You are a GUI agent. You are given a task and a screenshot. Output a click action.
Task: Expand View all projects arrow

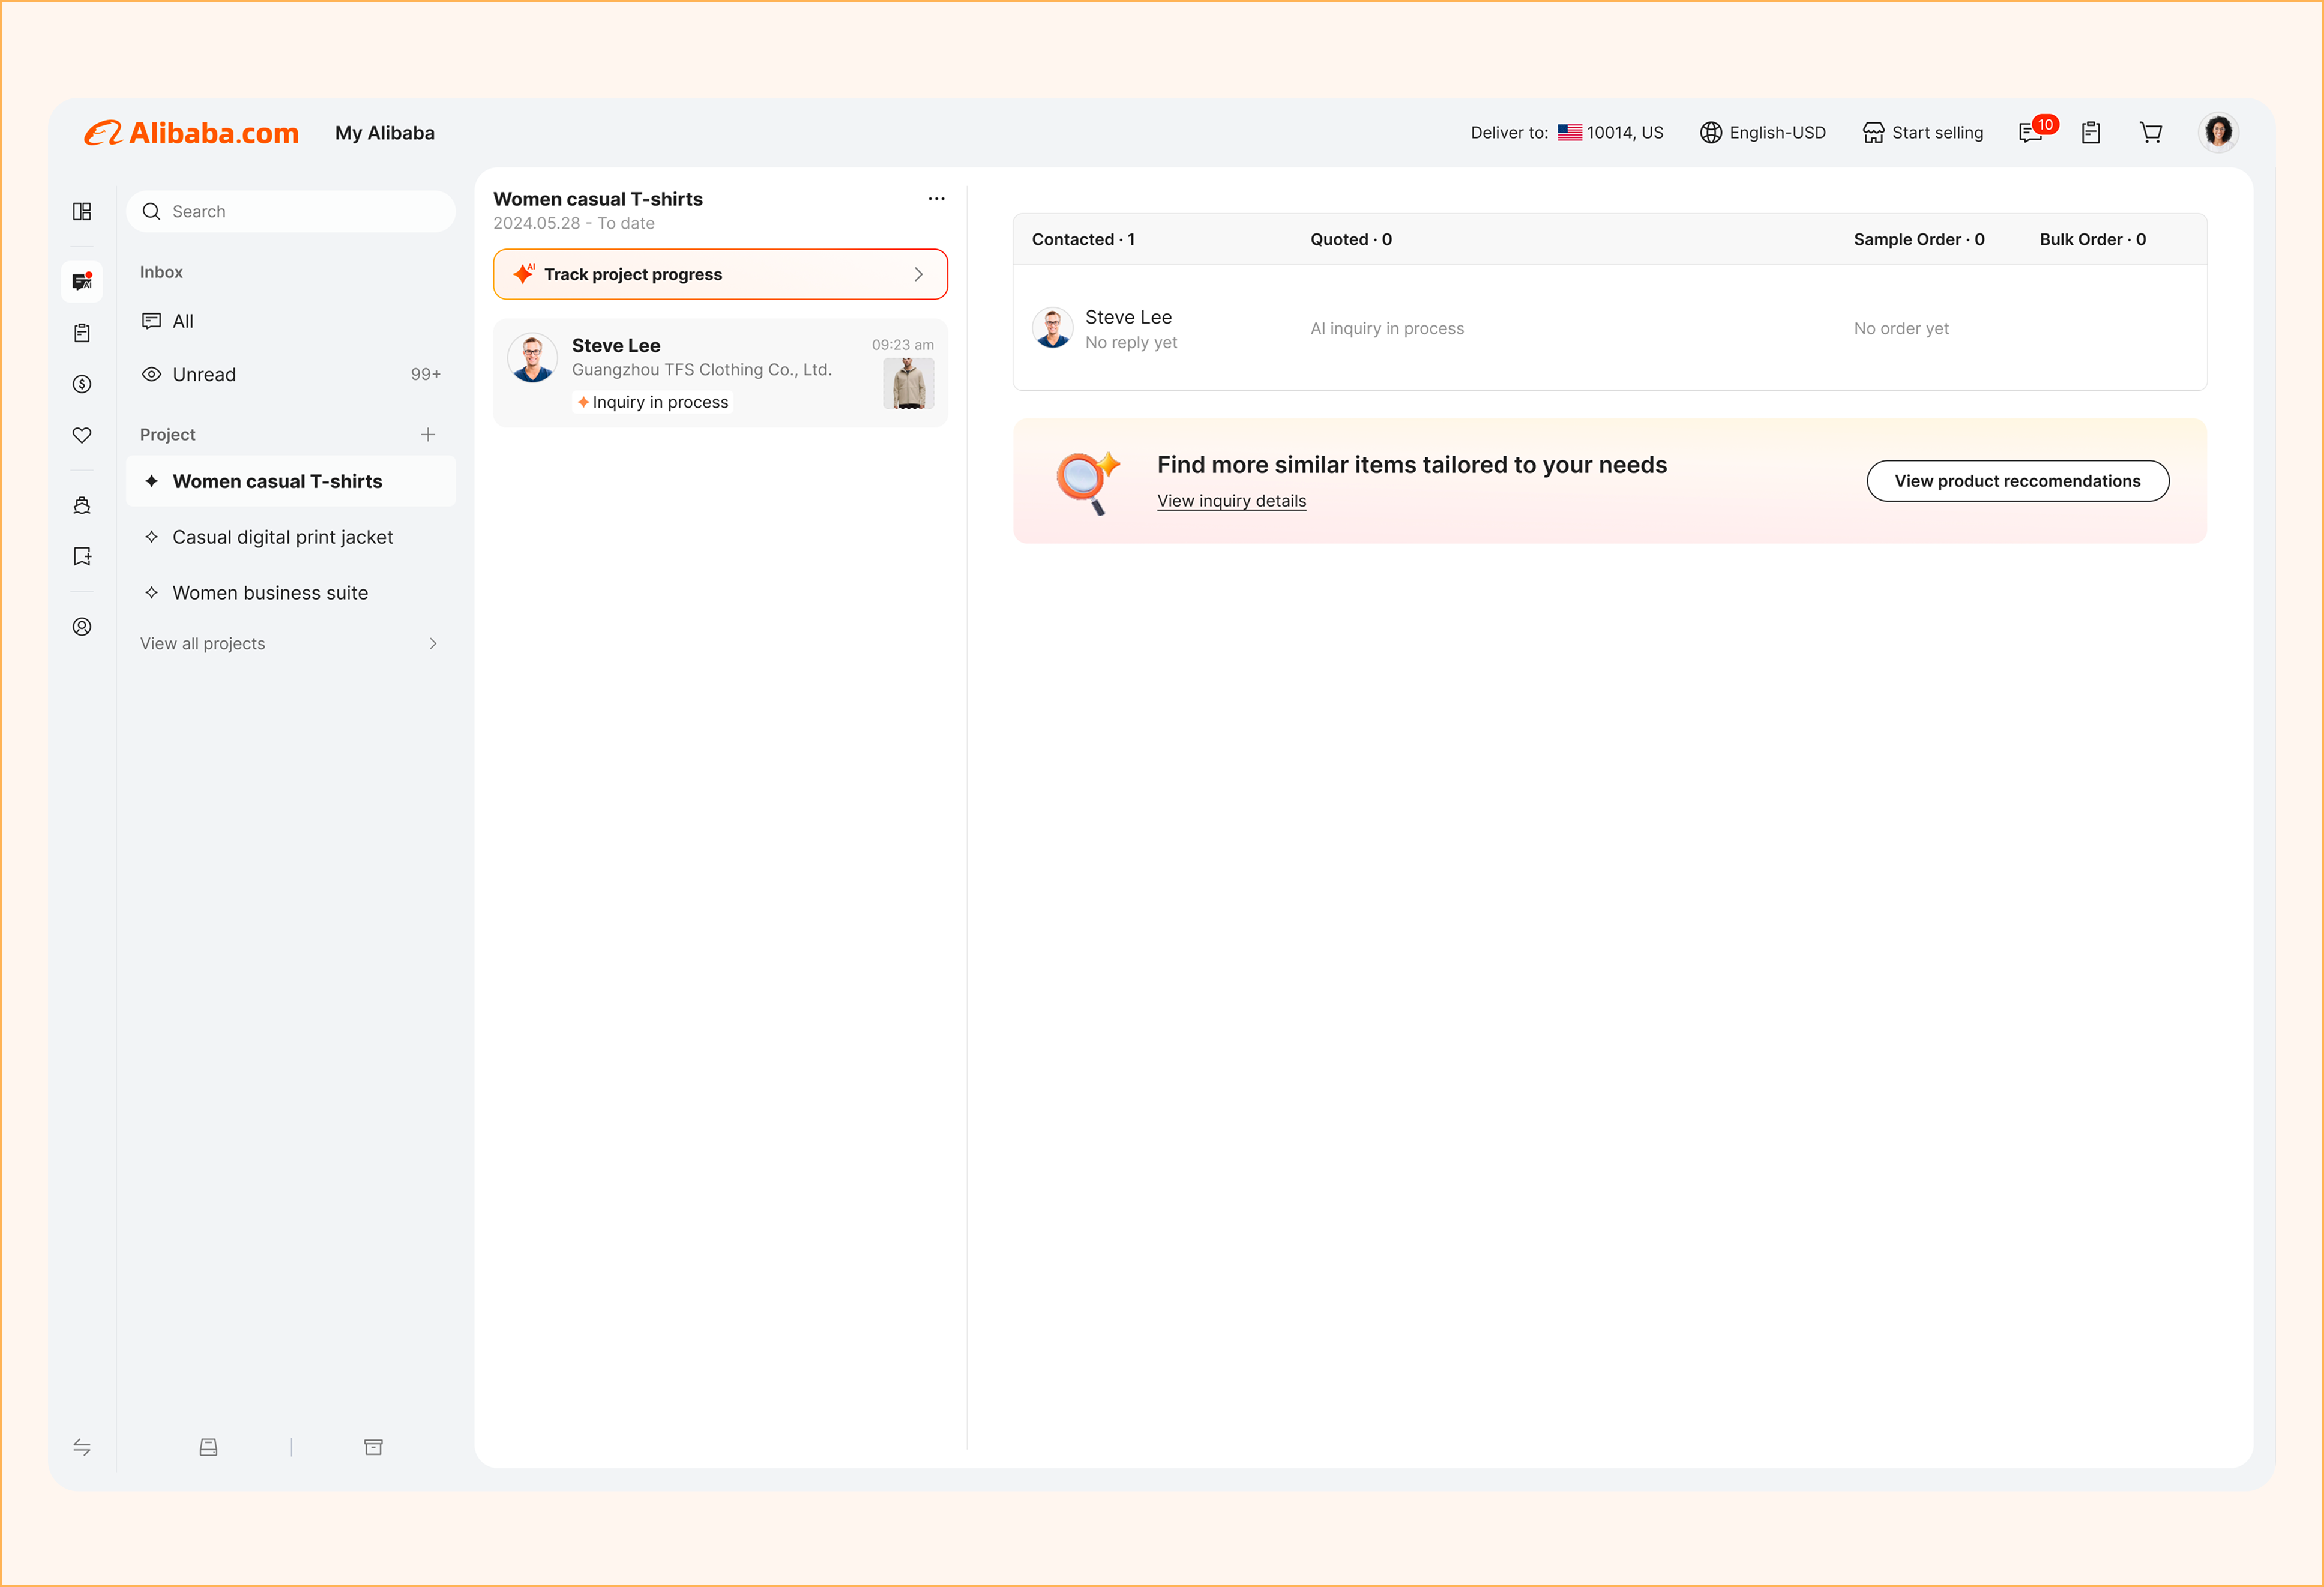433,643
